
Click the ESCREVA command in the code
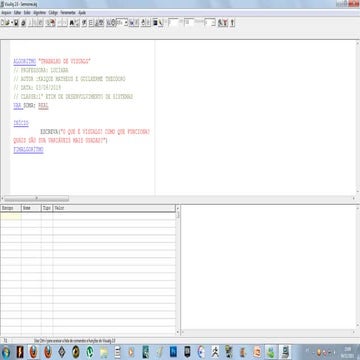(x=49, y=132)
